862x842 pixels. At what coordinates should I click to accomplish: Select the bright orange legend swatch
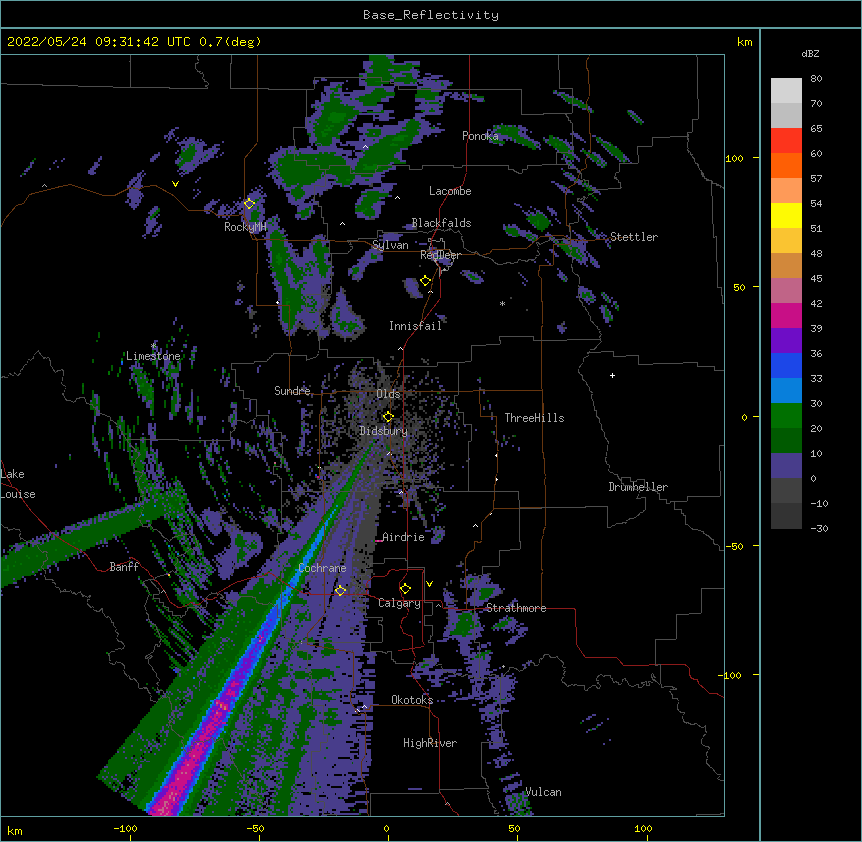click(x=786, y=165)
